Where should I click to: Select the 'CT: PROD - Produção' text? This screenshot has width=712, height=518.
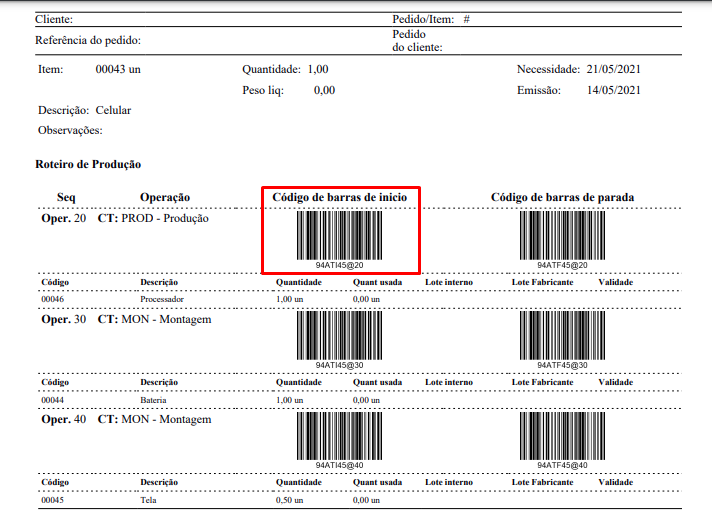[x=153, y=218]
